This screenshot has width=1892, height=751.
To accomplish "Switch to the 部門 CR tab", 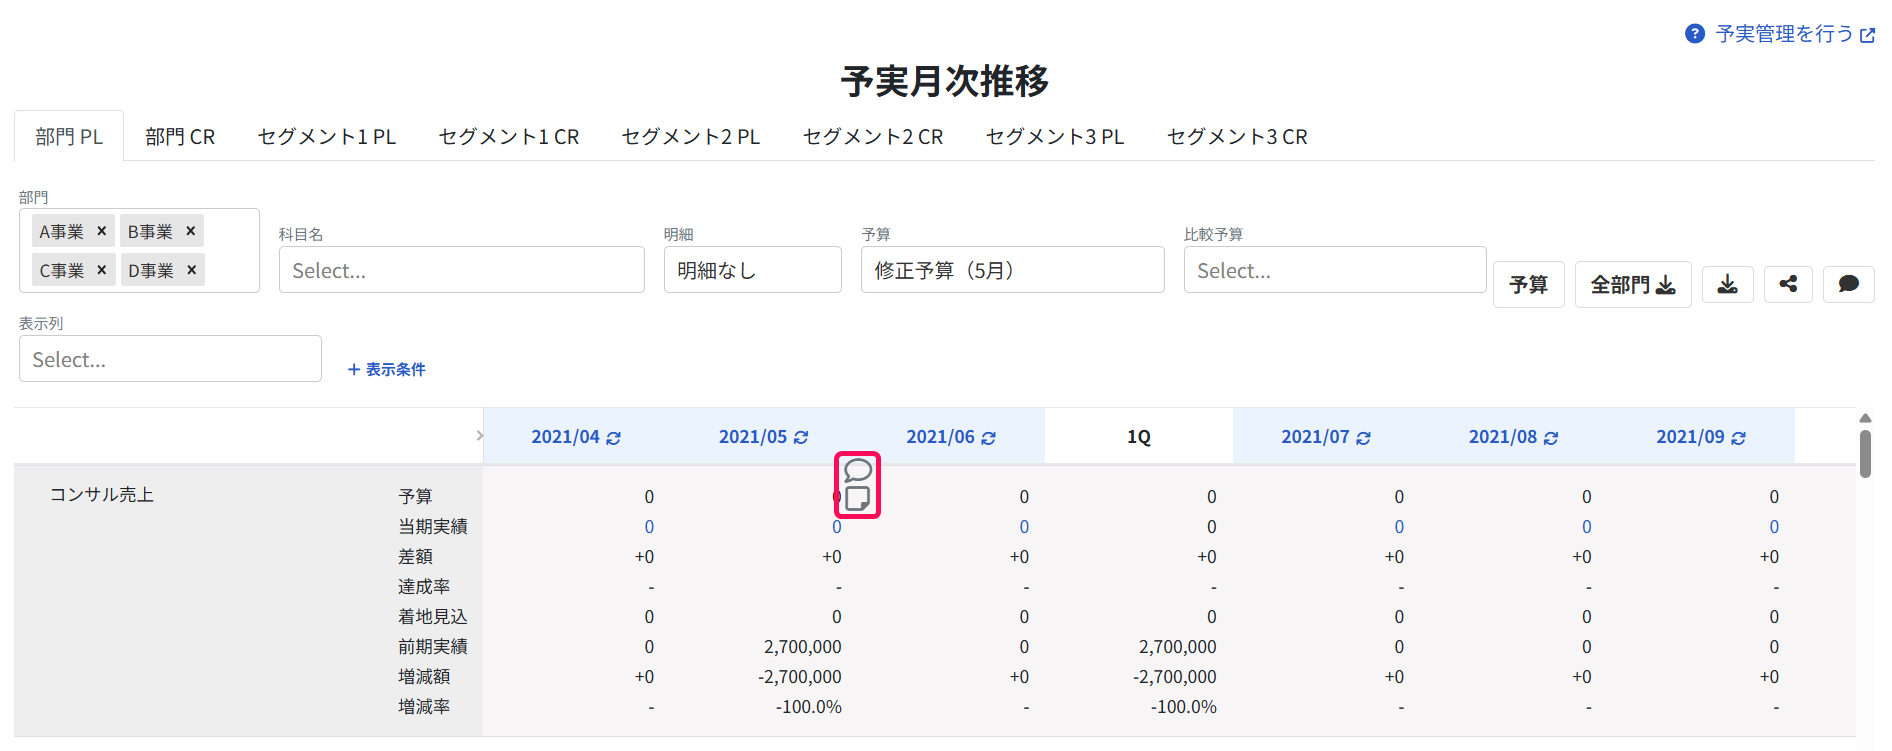I will (180, 137).
